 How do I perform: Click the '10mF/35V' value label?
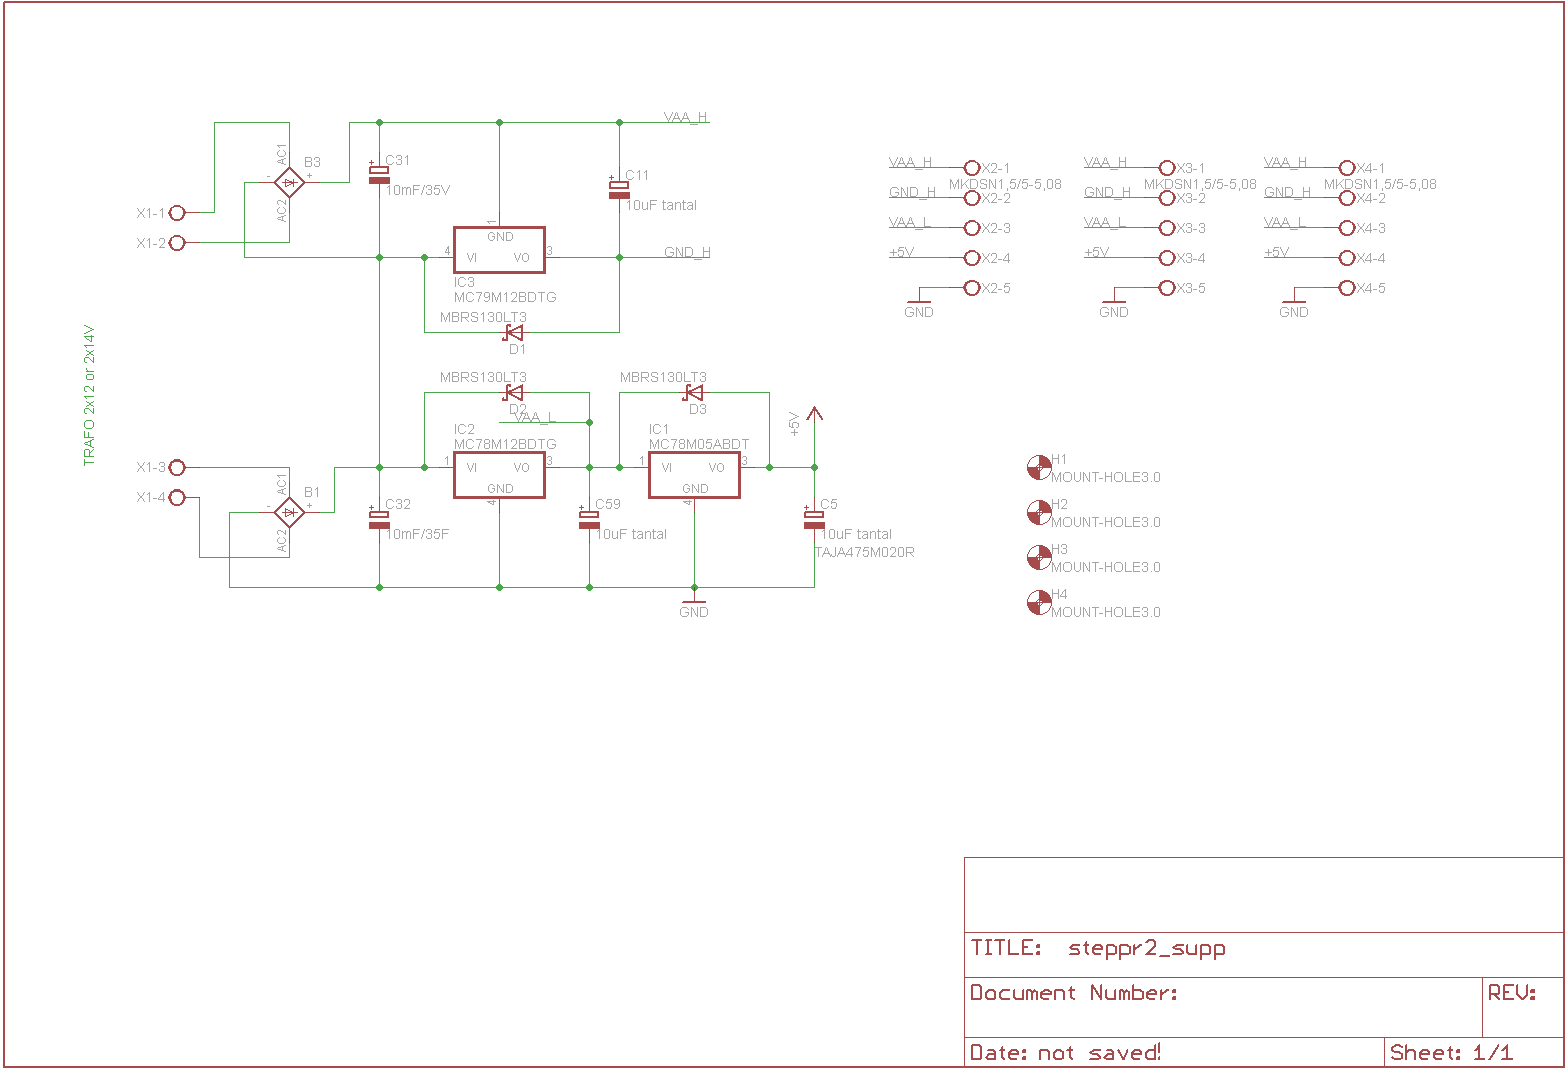(418, 190)
